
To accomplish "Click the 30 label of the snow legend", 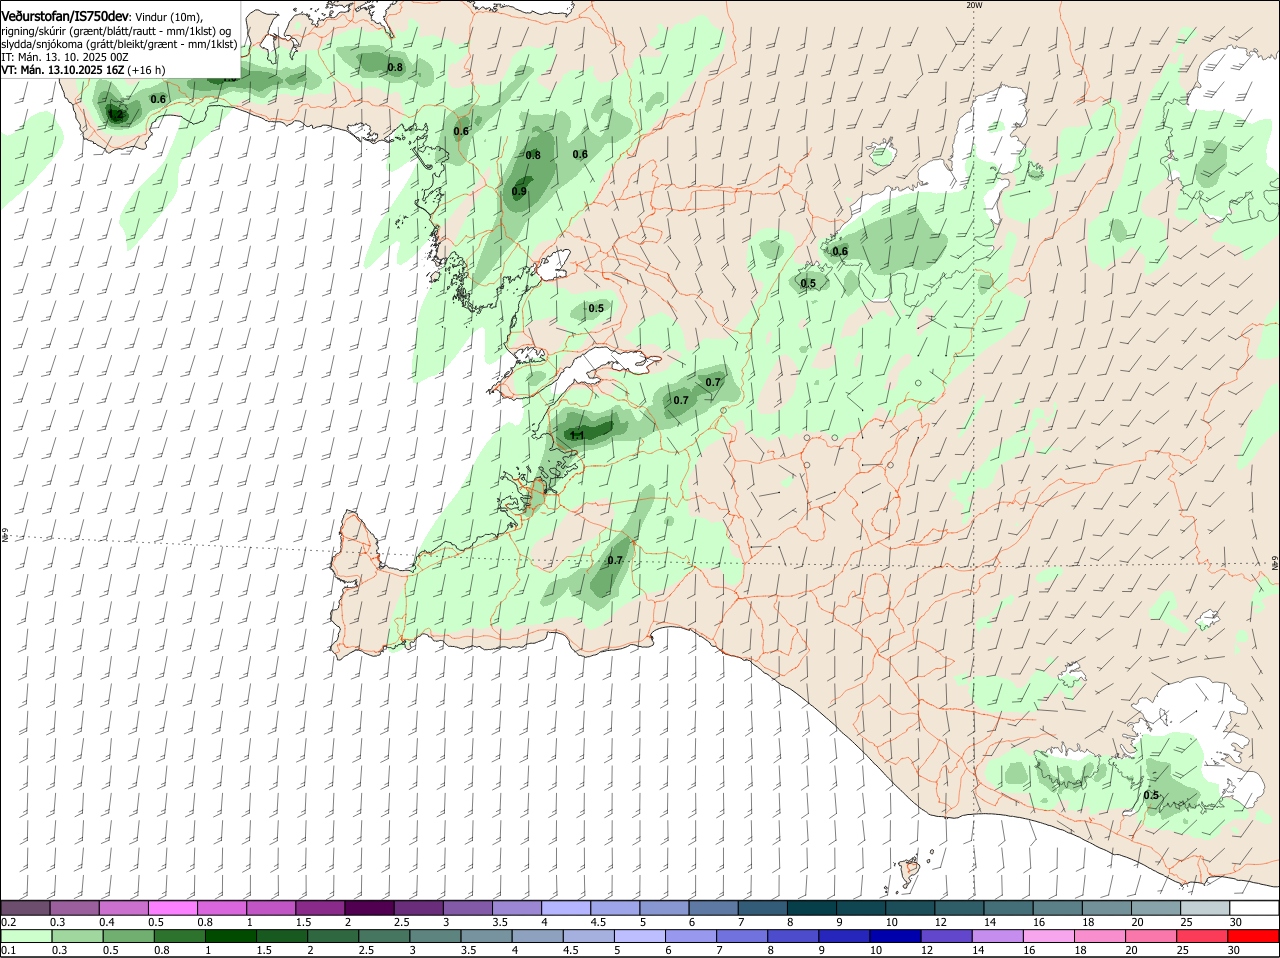I will click(x=1236, y=922).
